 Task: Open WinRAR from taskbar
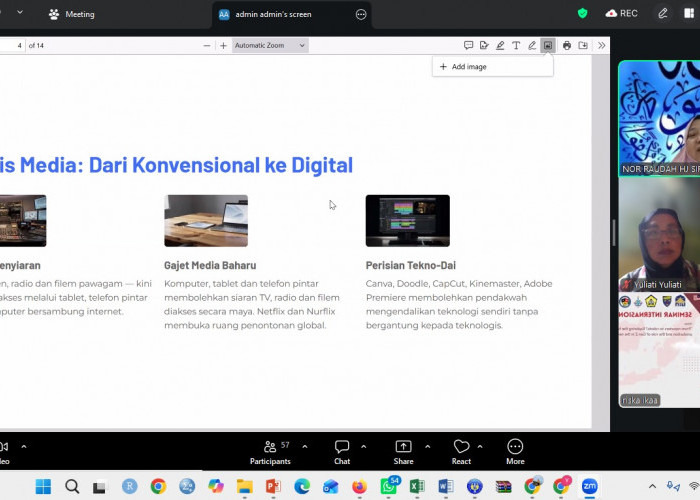pos(503,486)
